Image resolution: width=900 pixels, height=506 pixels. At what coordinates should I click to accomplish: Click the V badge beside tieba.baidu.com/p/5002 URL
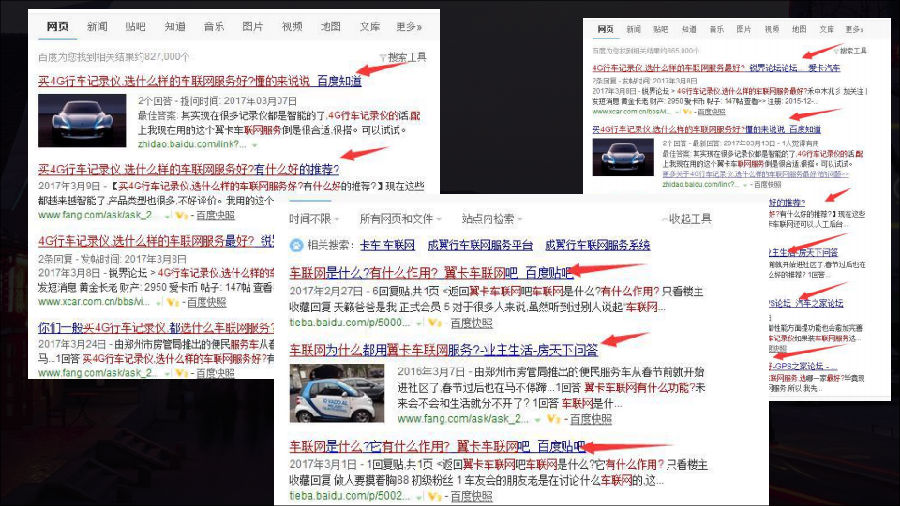pos(433,495)
